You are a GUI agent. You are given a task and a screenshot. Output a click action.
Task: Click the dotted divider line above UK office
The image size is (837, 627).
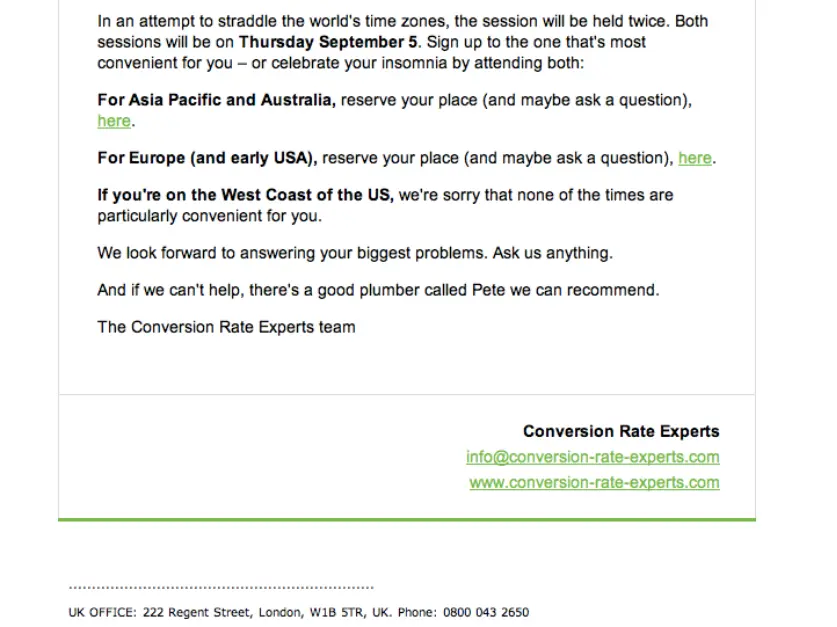pos(220,587)
